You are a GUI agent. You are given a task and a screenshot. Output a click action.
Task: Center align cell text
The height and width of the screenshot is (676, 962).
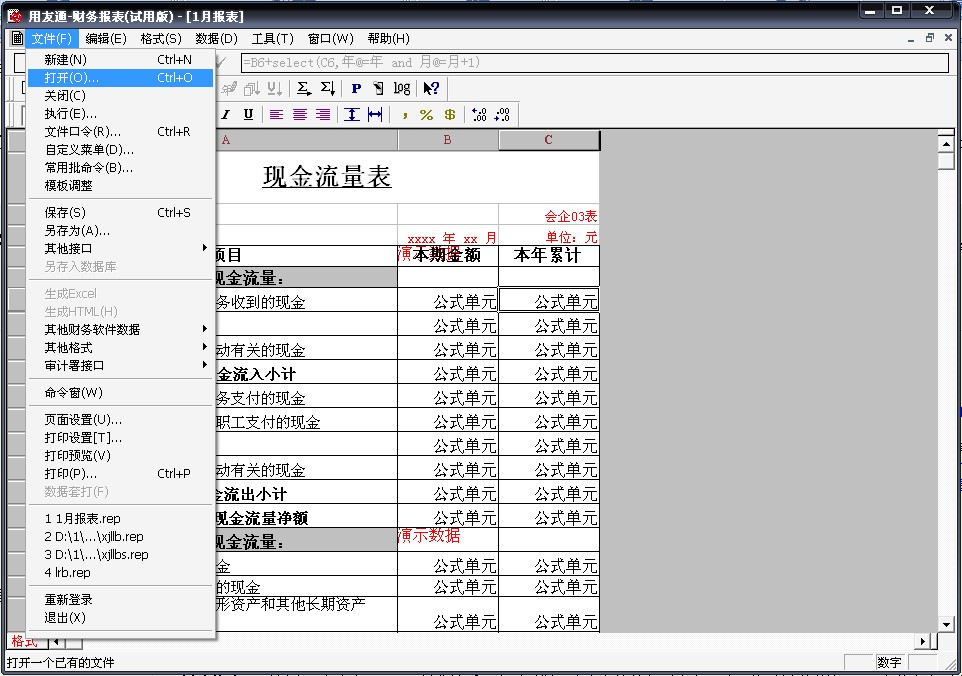point(299,115)
